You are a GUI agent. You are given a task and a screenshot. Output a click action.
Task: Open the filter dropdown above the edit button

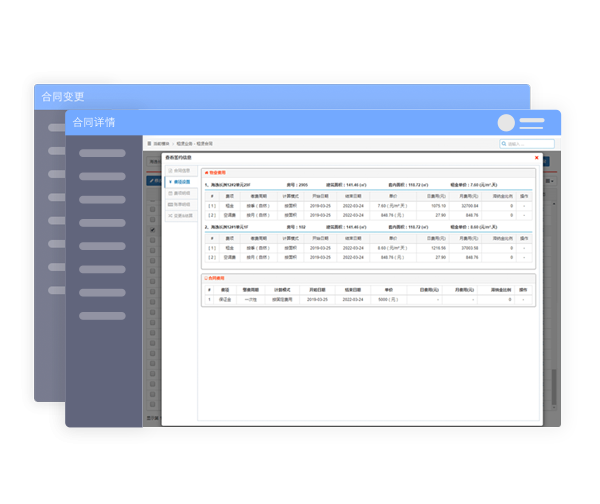(153, 161)
